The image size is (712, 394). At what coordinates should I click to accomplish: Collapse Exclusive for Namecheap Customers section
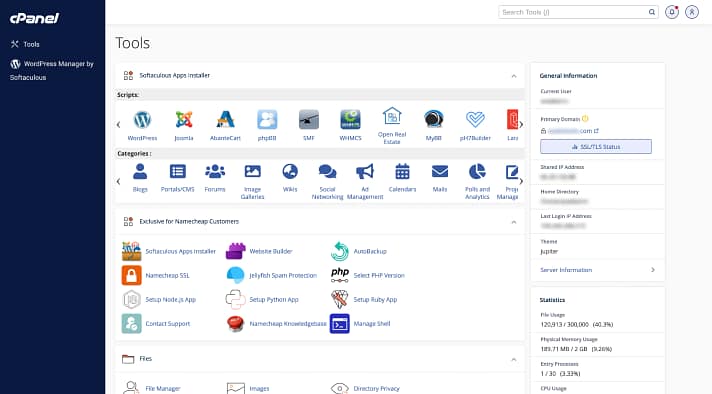click(x=514, y=222)
